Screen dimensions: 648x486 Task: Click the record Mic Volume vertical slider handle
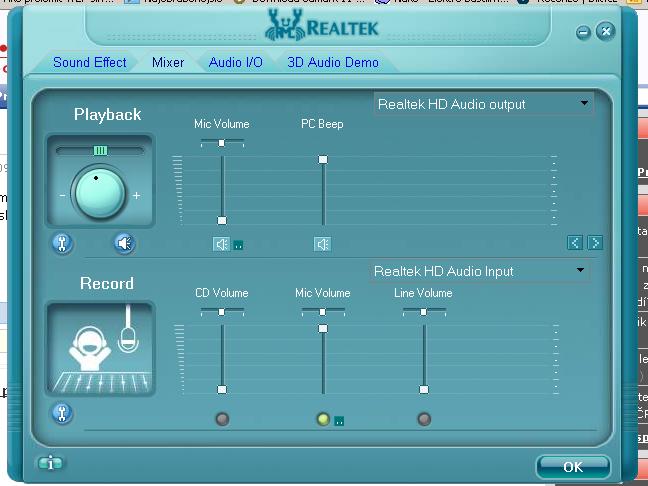(323, 329)
